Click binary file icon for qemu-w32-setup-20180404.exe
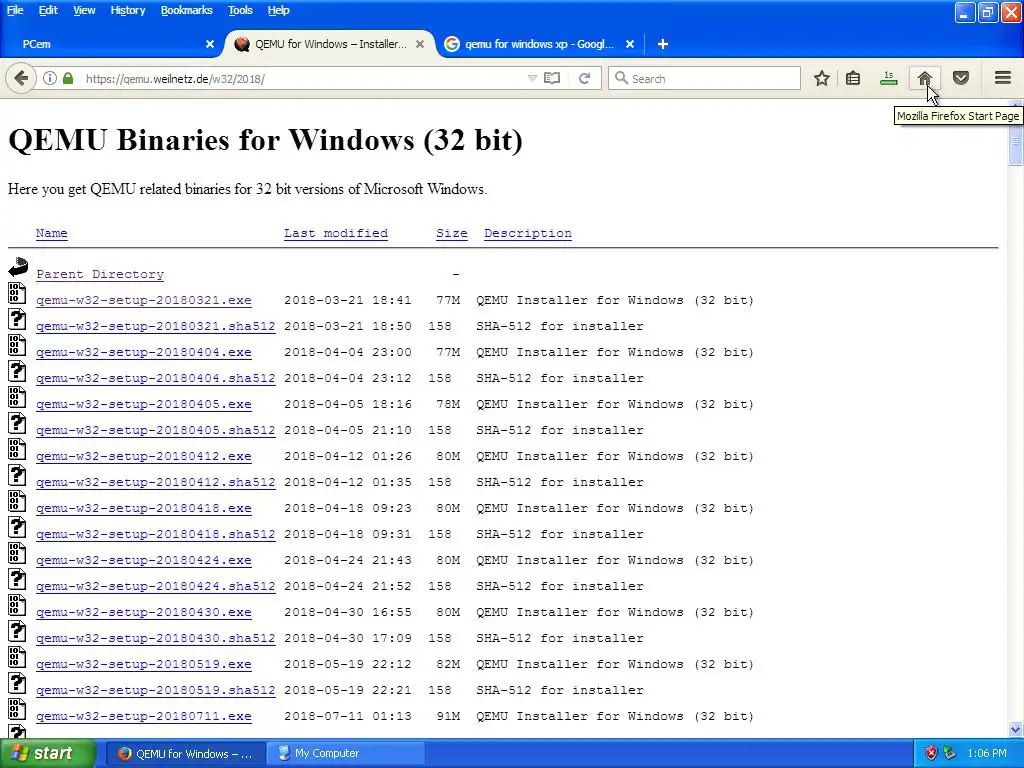The width and height of the screenshot is (1024, 768). tap(17, 345)
